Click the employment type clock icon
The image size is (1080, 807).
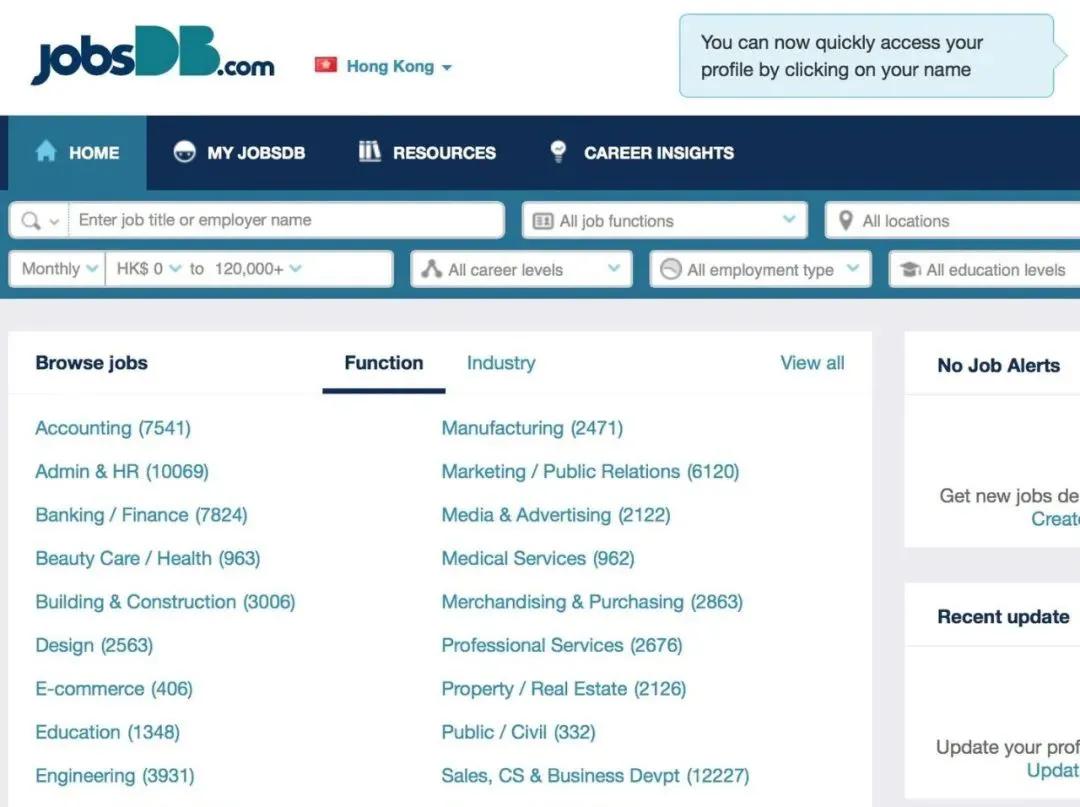tap(670, 269)
